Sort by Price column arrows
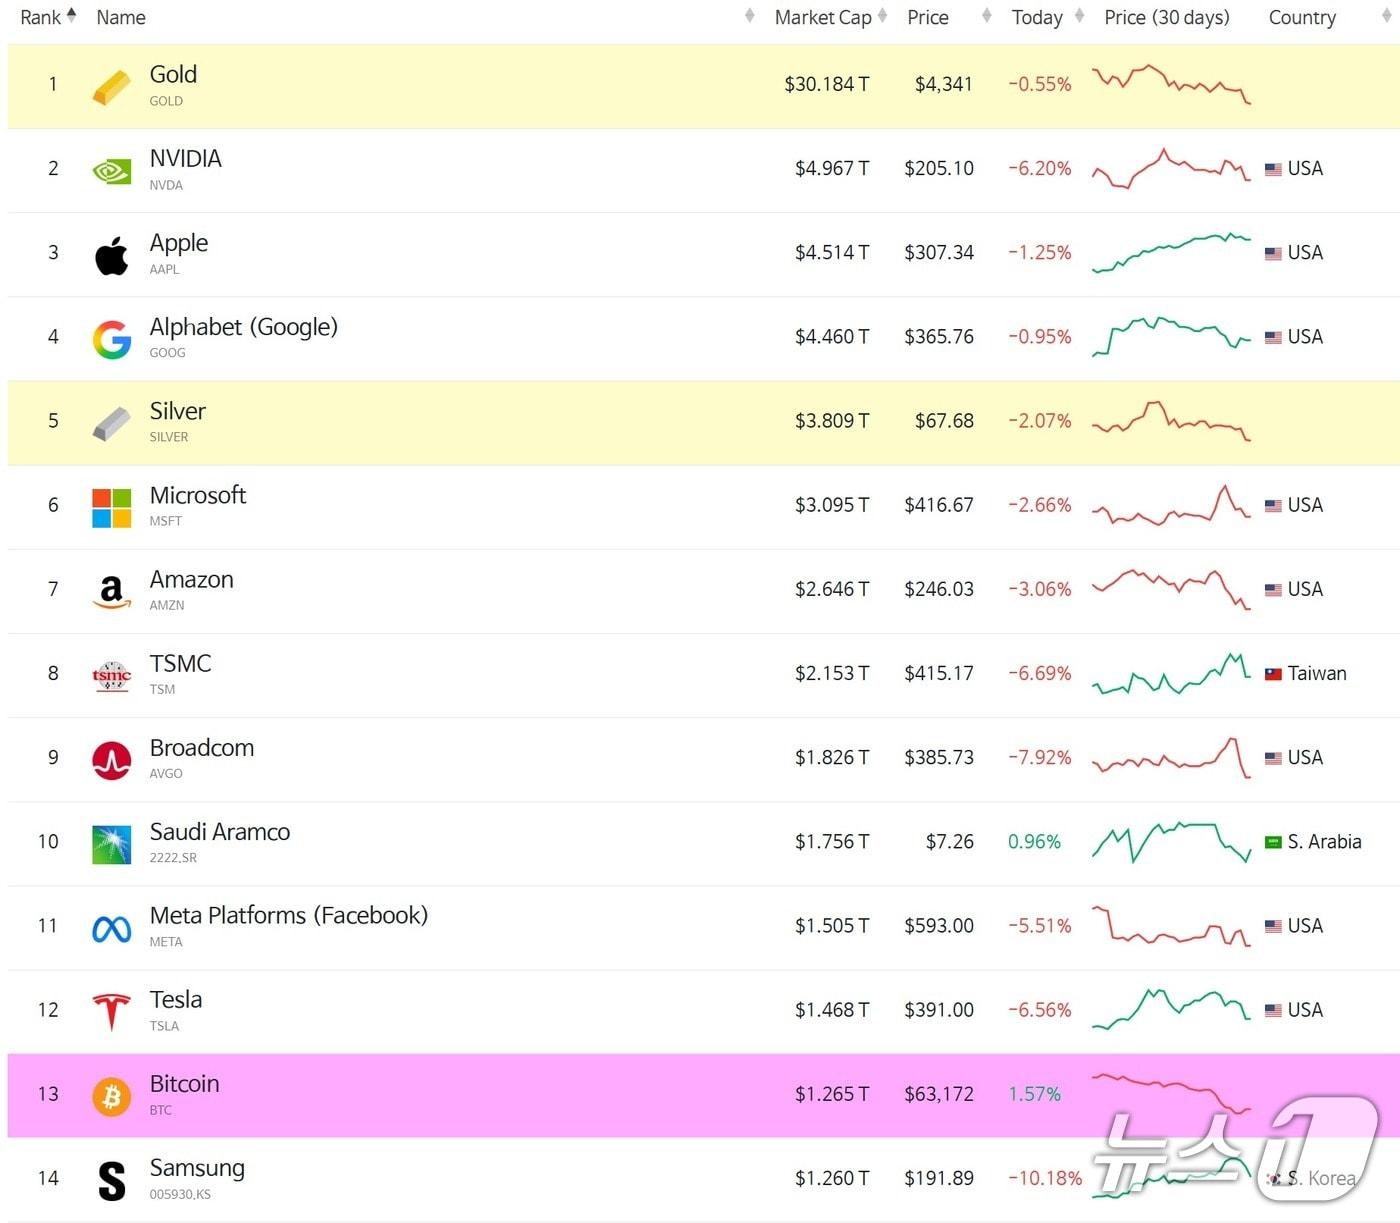 (987, 16)
